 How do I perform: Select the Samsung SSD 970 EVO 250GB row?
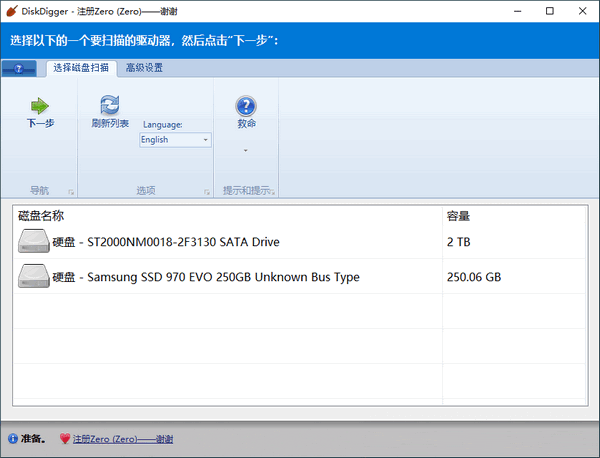pos(300,277)
